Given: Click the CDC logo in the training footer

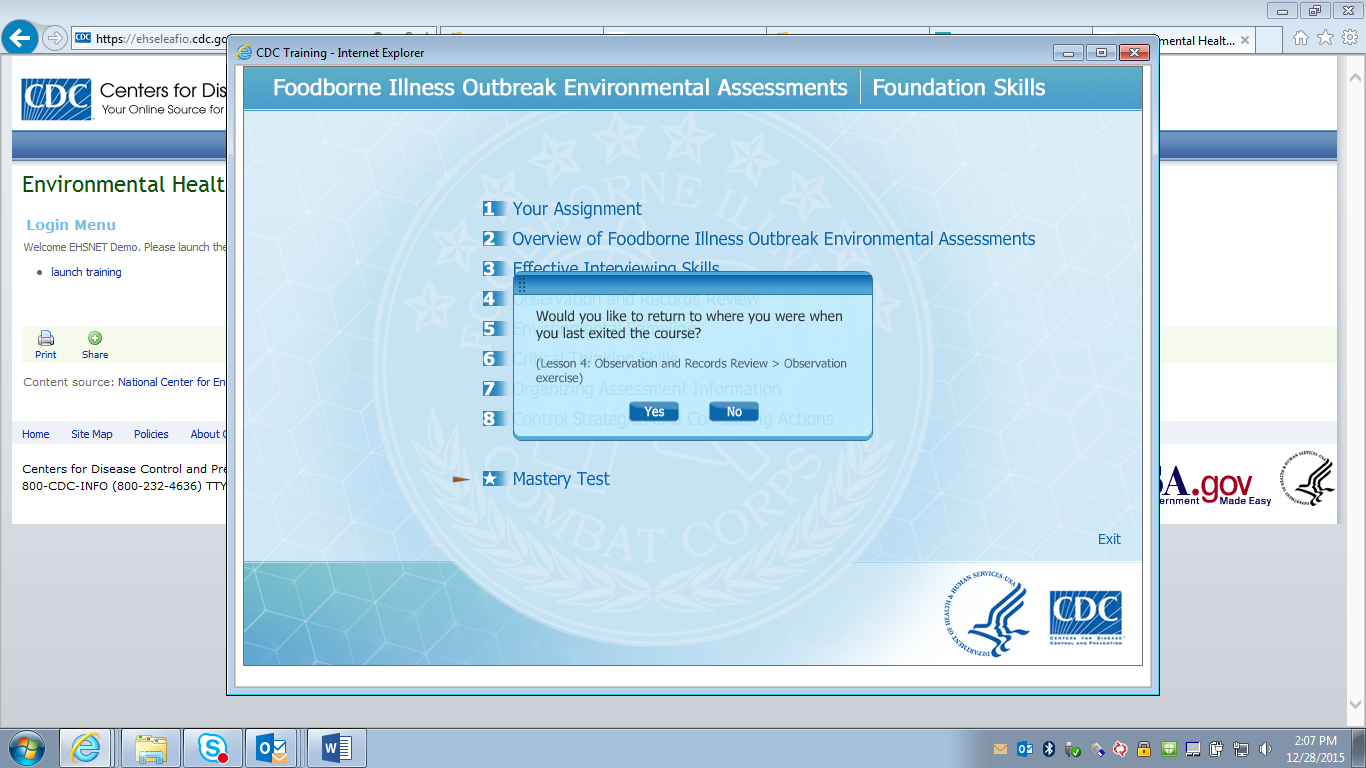Looking at the screenshot, I should coord(1085,618).
